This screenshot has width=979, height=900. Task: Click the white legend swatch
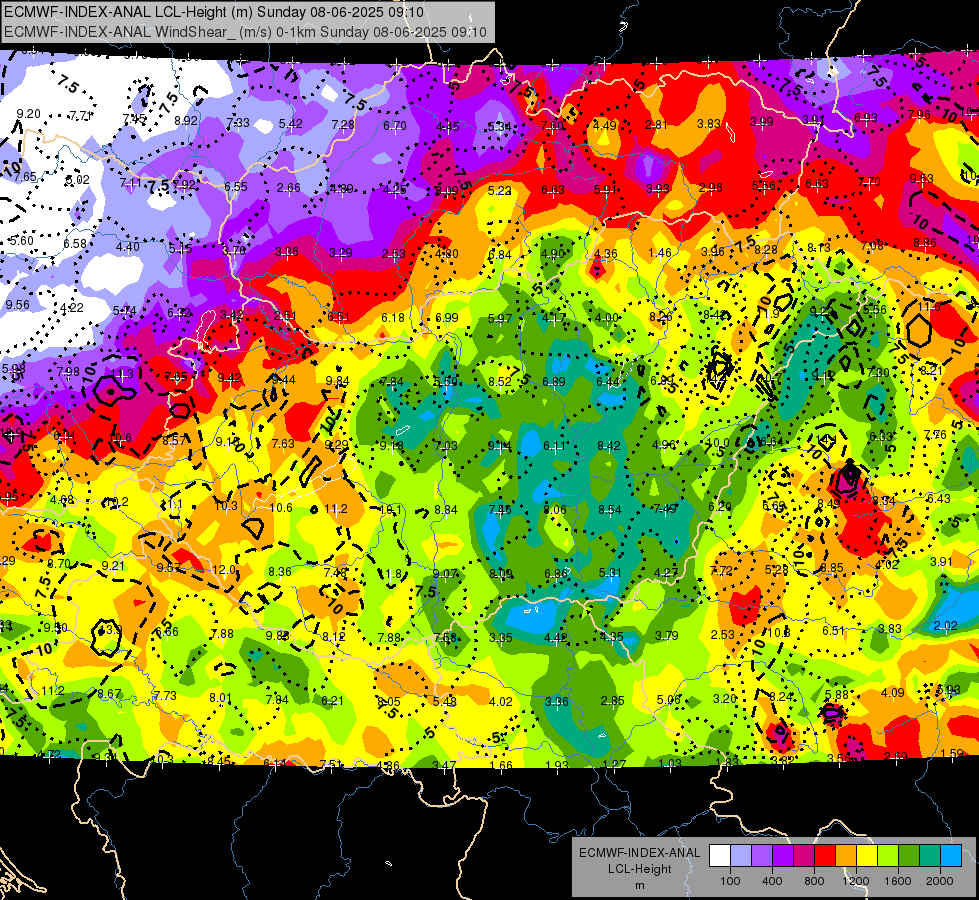pos(720,856)
